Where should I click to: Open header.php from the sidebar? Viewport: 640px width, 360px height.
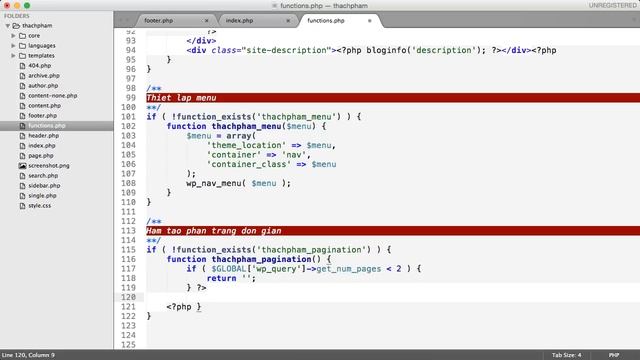coord(43,136)
